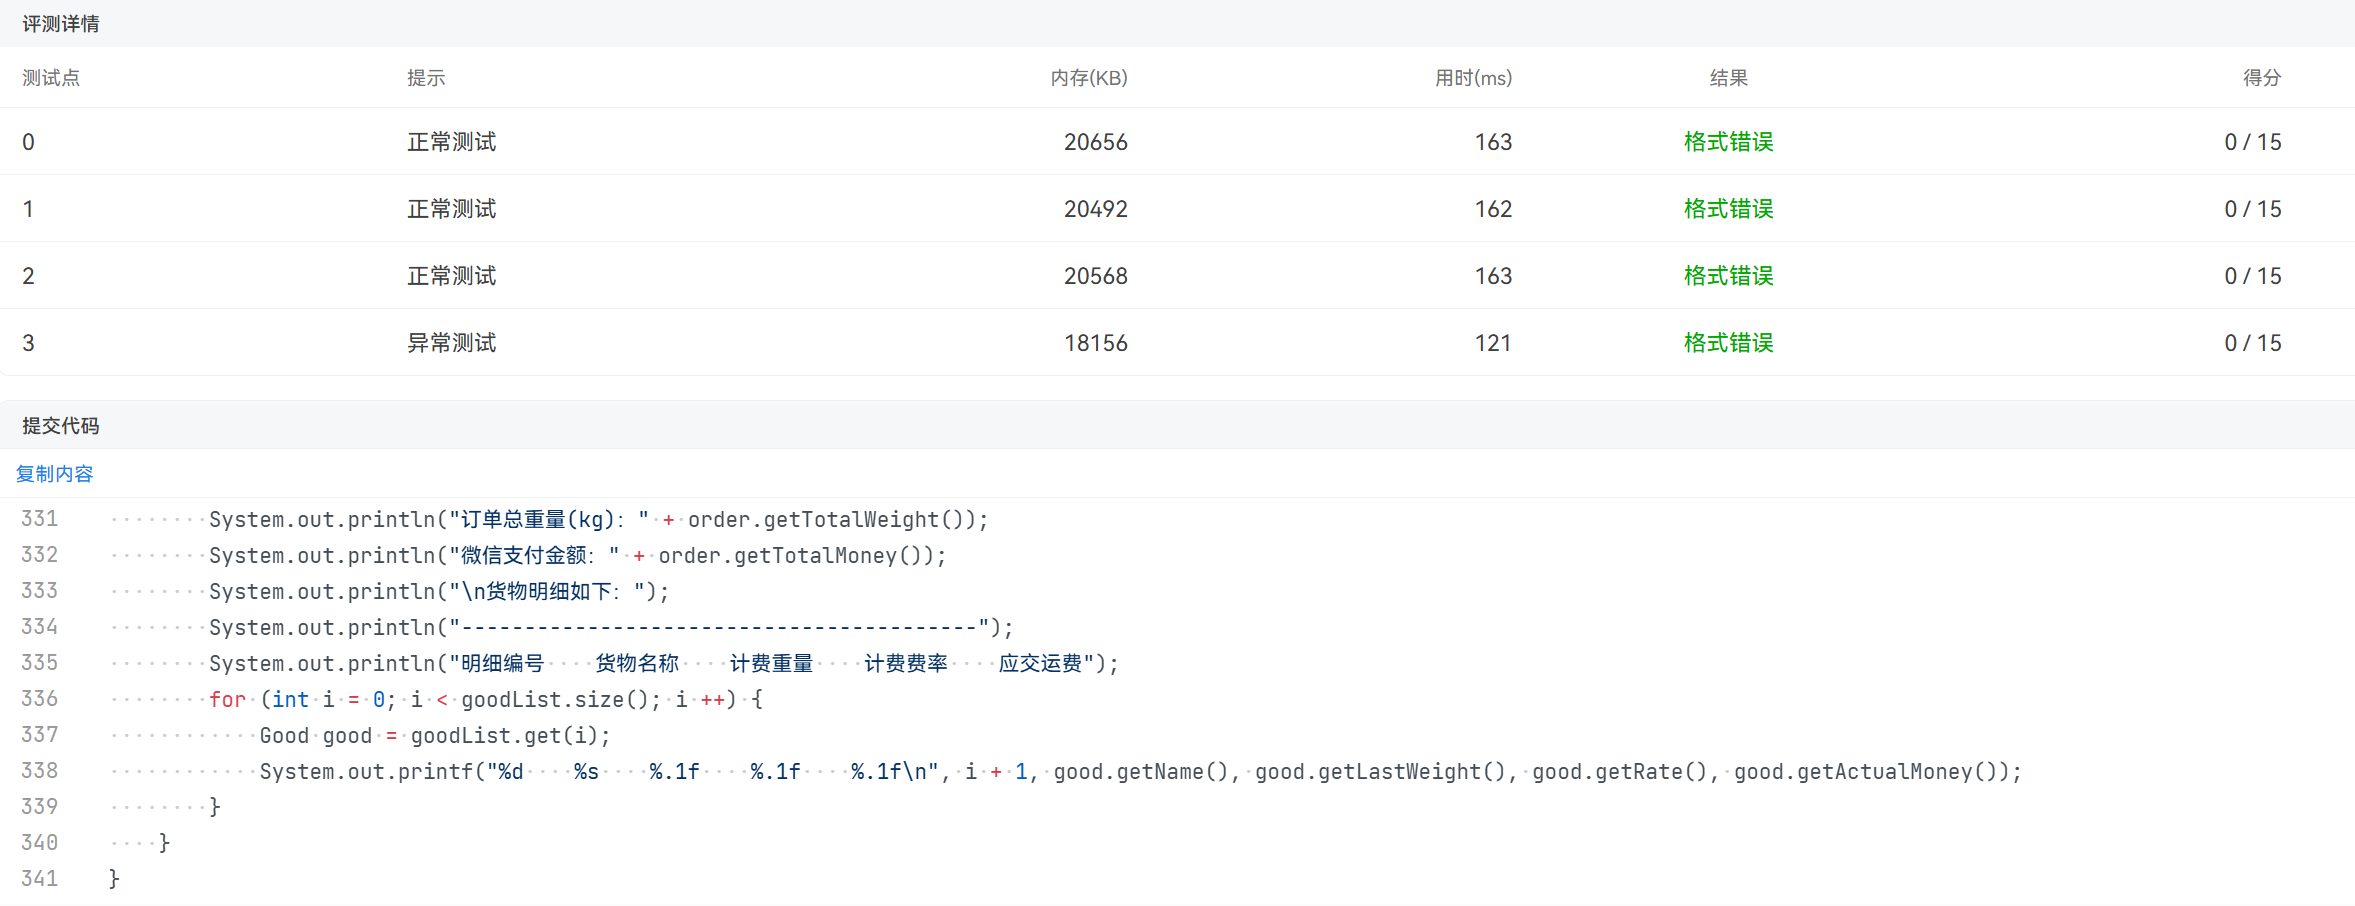Click the 提示 column header
The width and height of the screenshot is (2355, 906).
pos(426,78)
